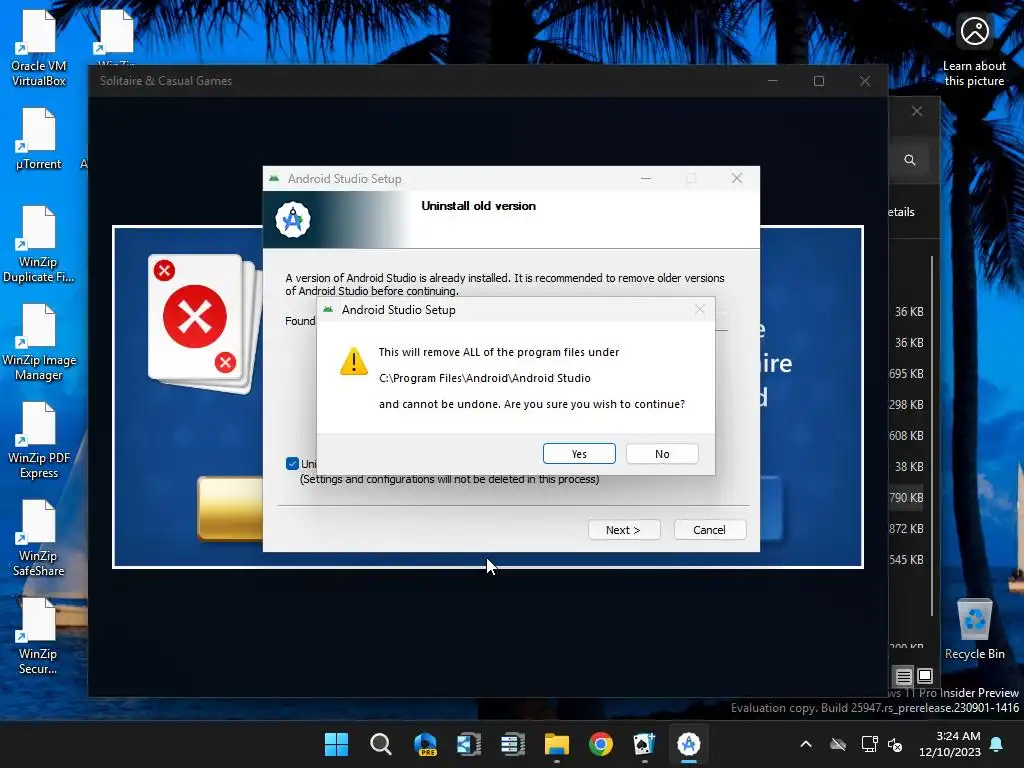Screen dimensions: 1024x768
Task: Click the Android Studio logo in setup header
Action: pyautogui.click(x=293, y=219)
